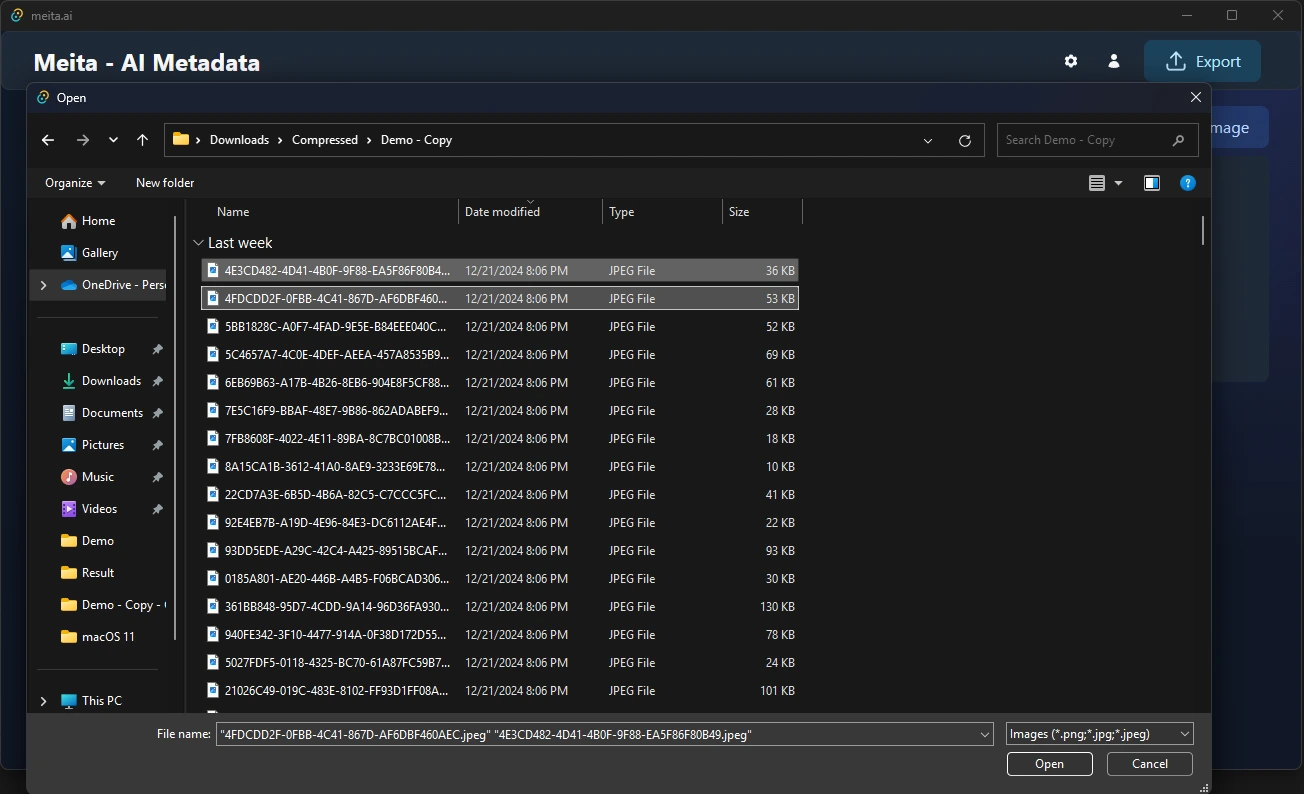The height and width of the screenshot is (794, 1304).
Task: Refresh the Demo - Copy folder
Action: [965, 141]
